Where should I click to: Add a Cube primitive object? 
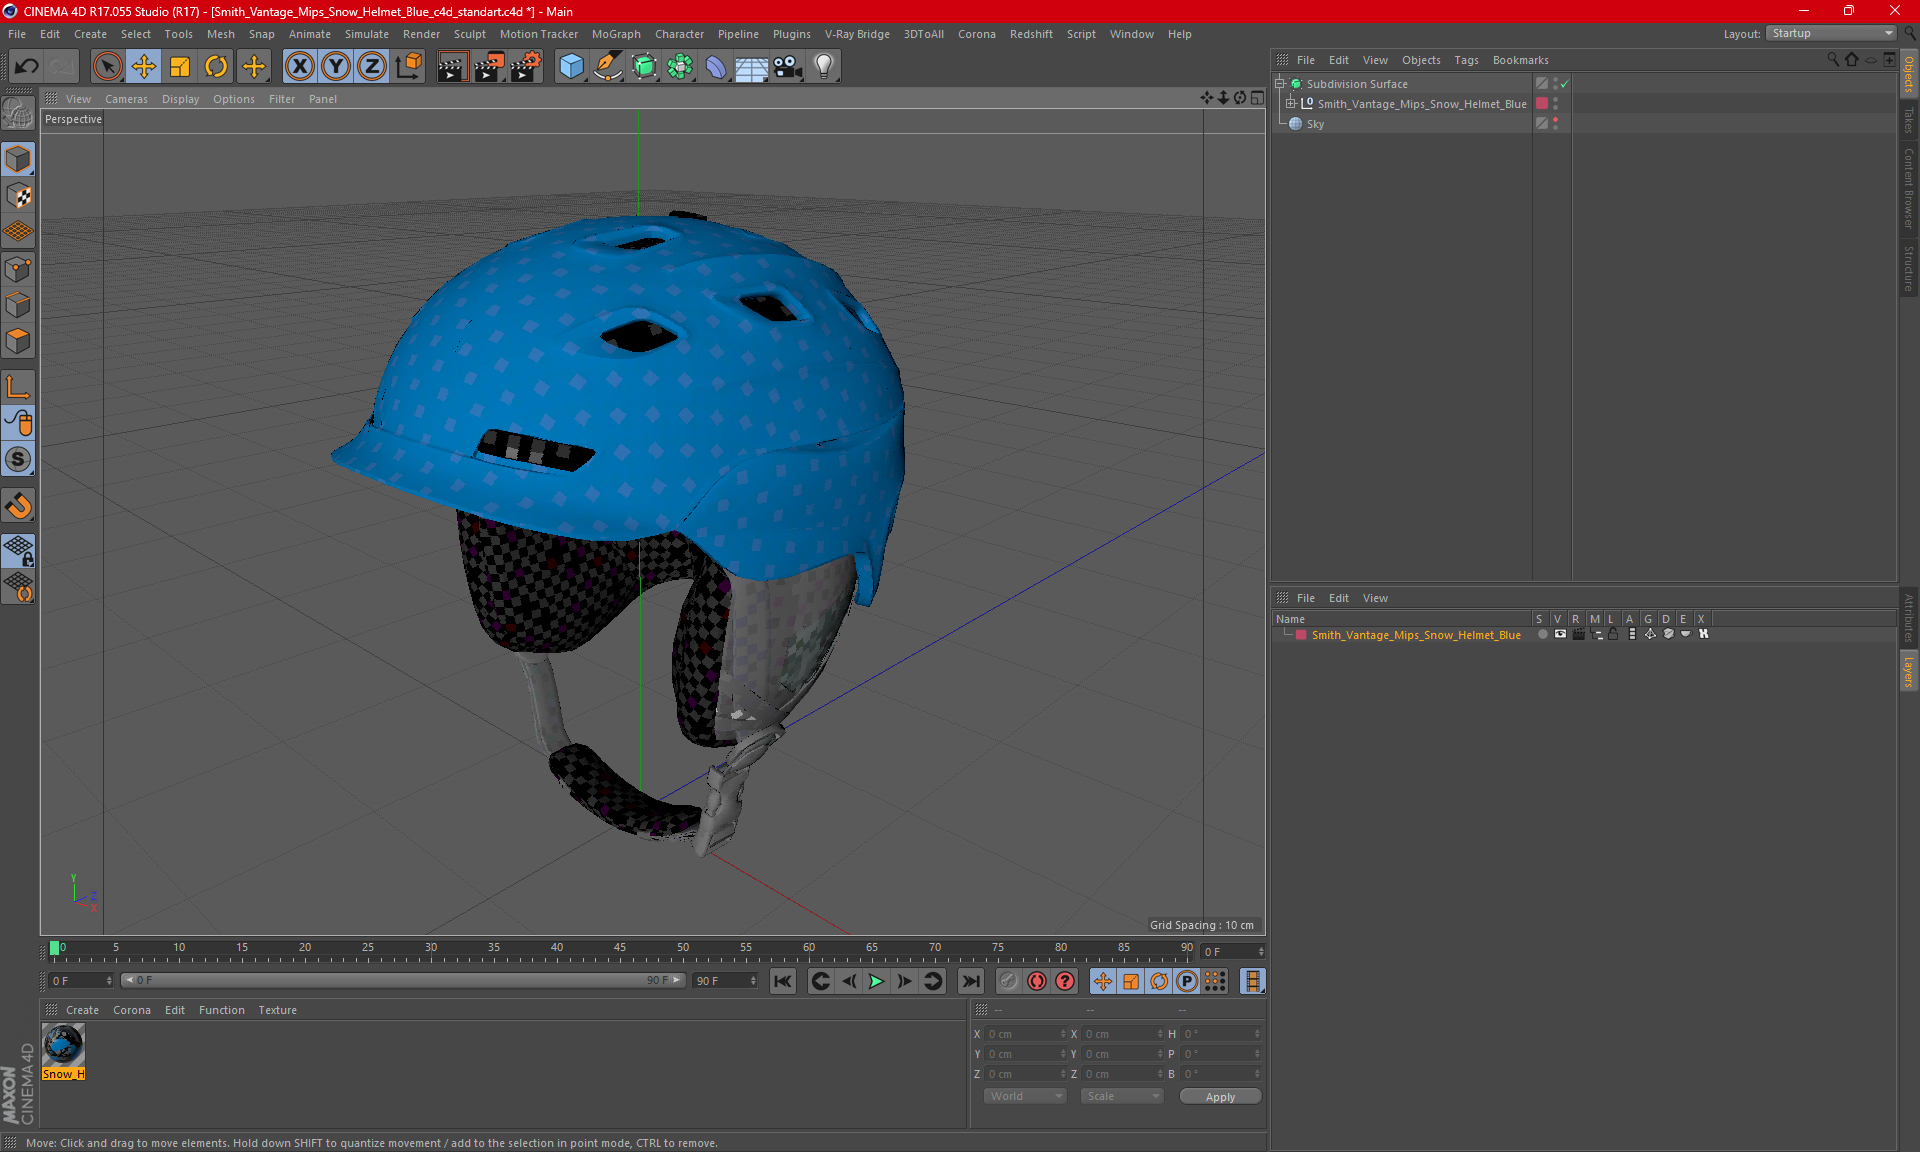(571, 67)
